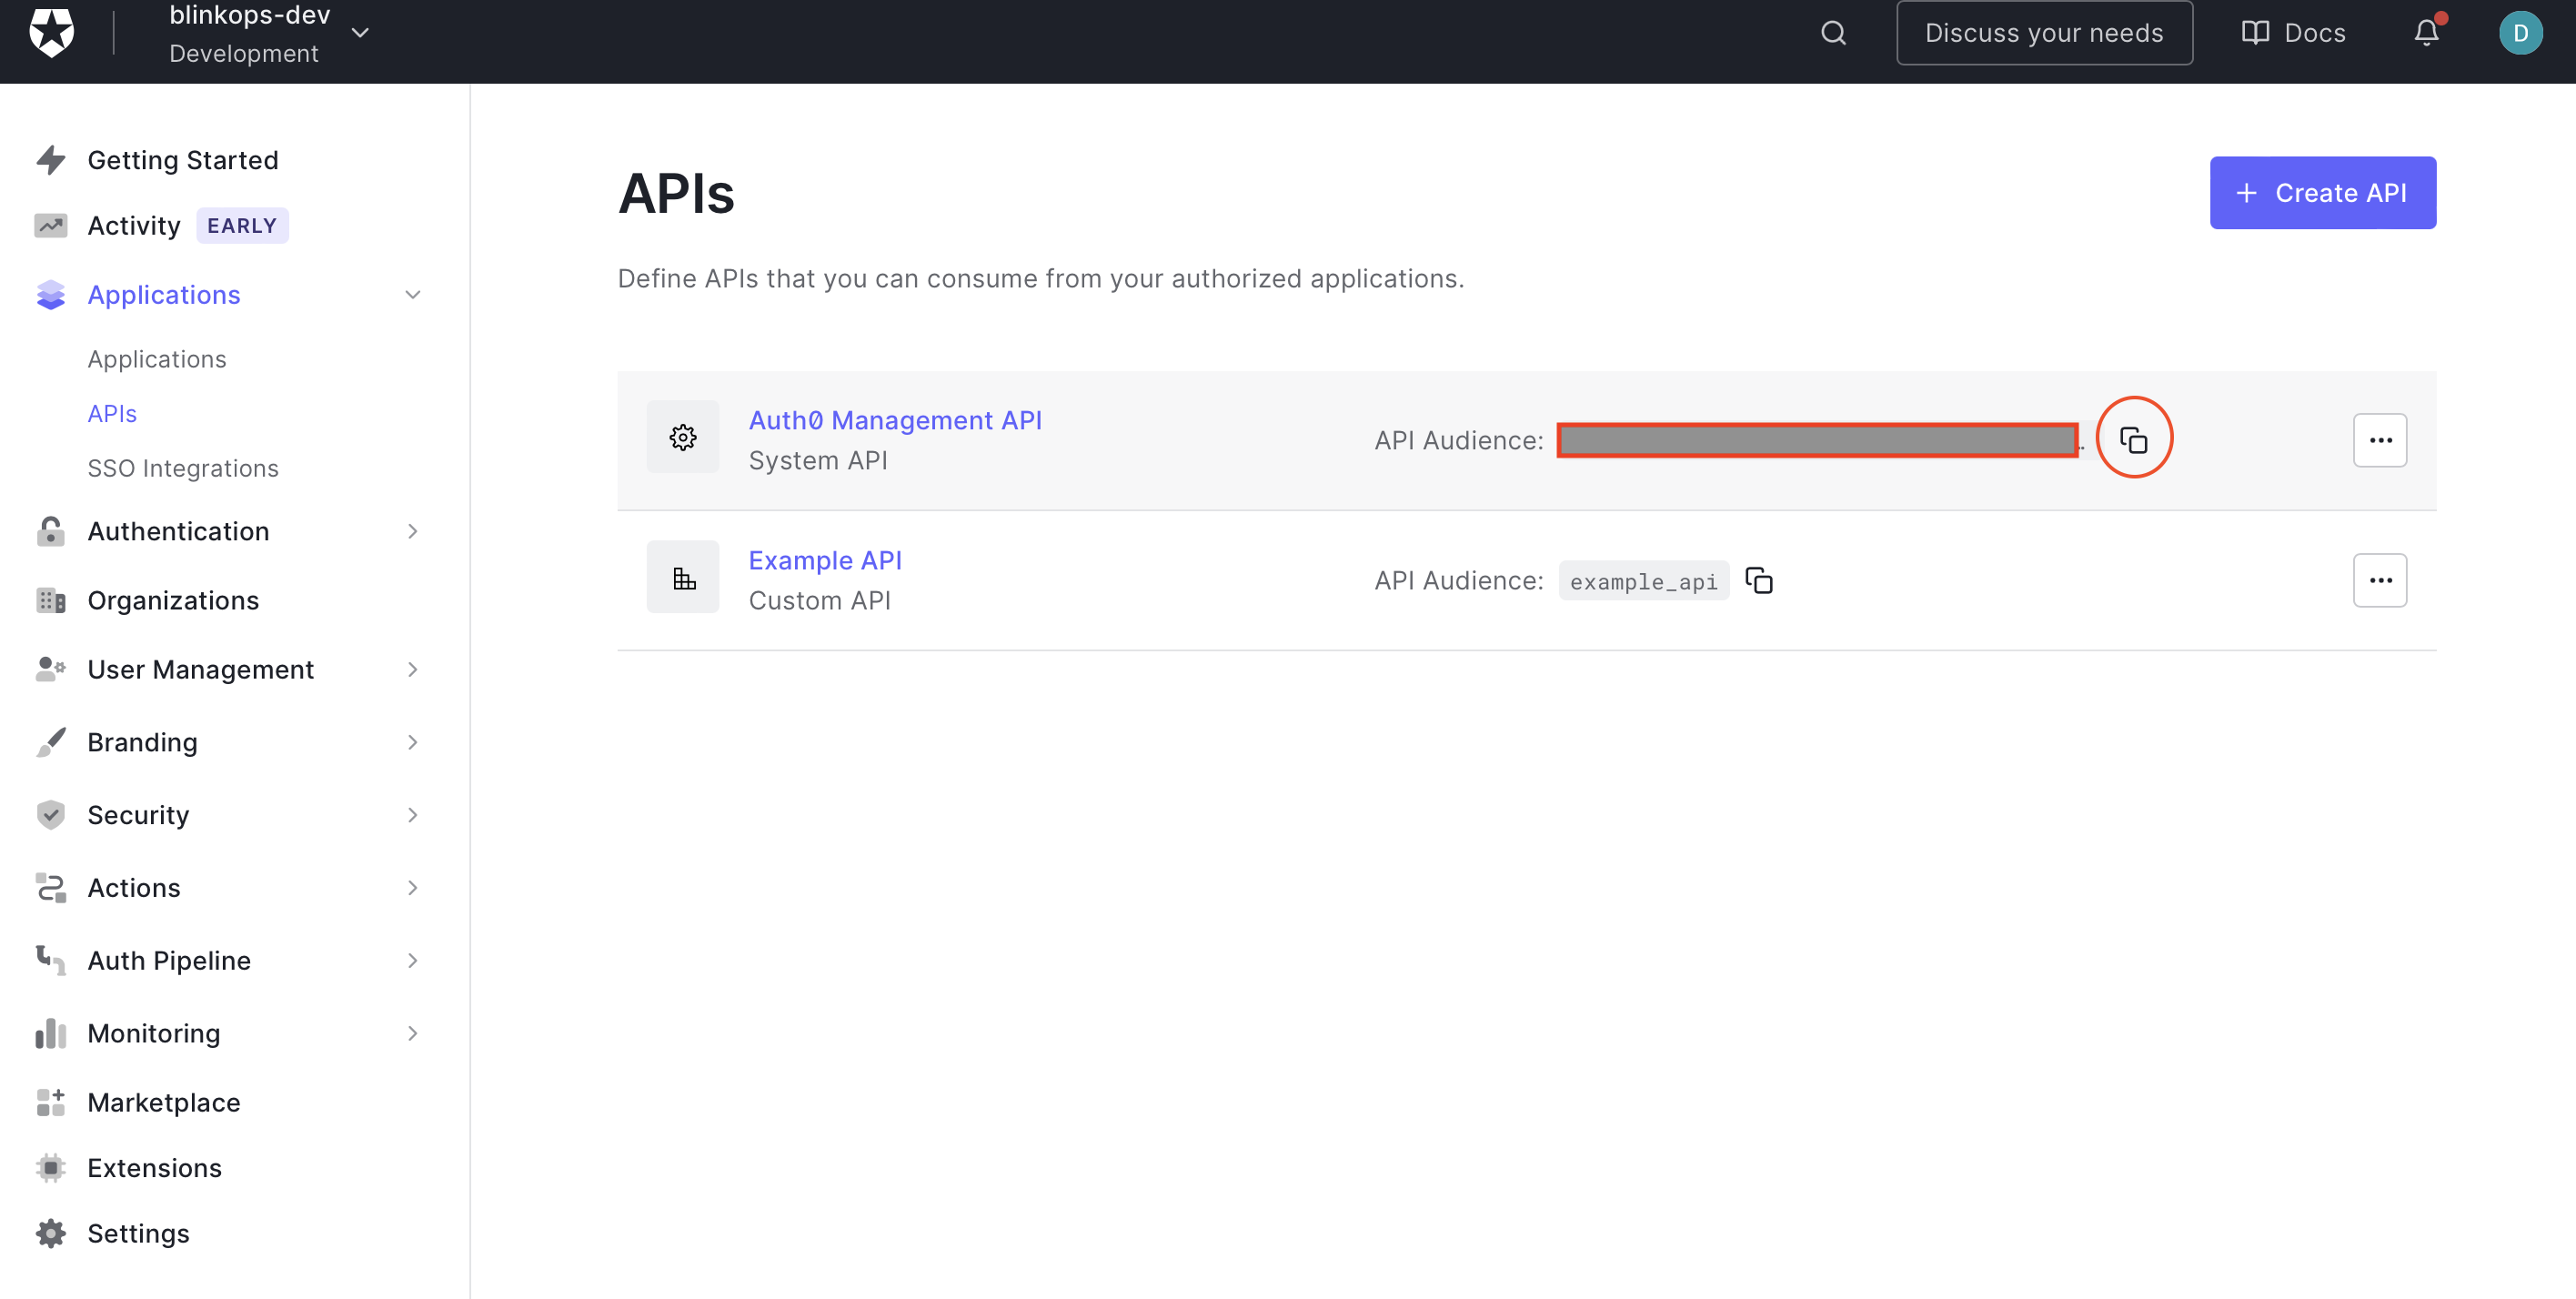The height and width of the screenshot is (1299, 2576).
Task: Click the Create API button
Action: (x=2321, y=193)
